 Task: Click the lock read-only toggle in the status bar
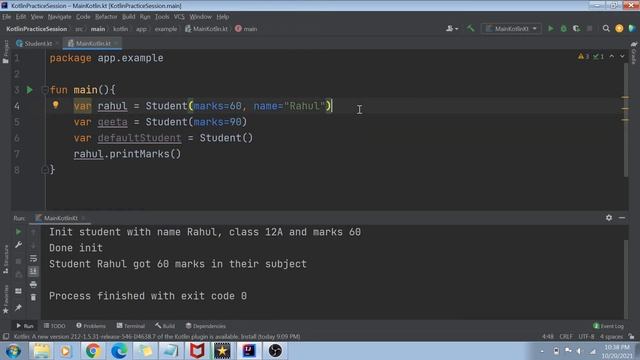pyautogui.click(x=631, y=336)
